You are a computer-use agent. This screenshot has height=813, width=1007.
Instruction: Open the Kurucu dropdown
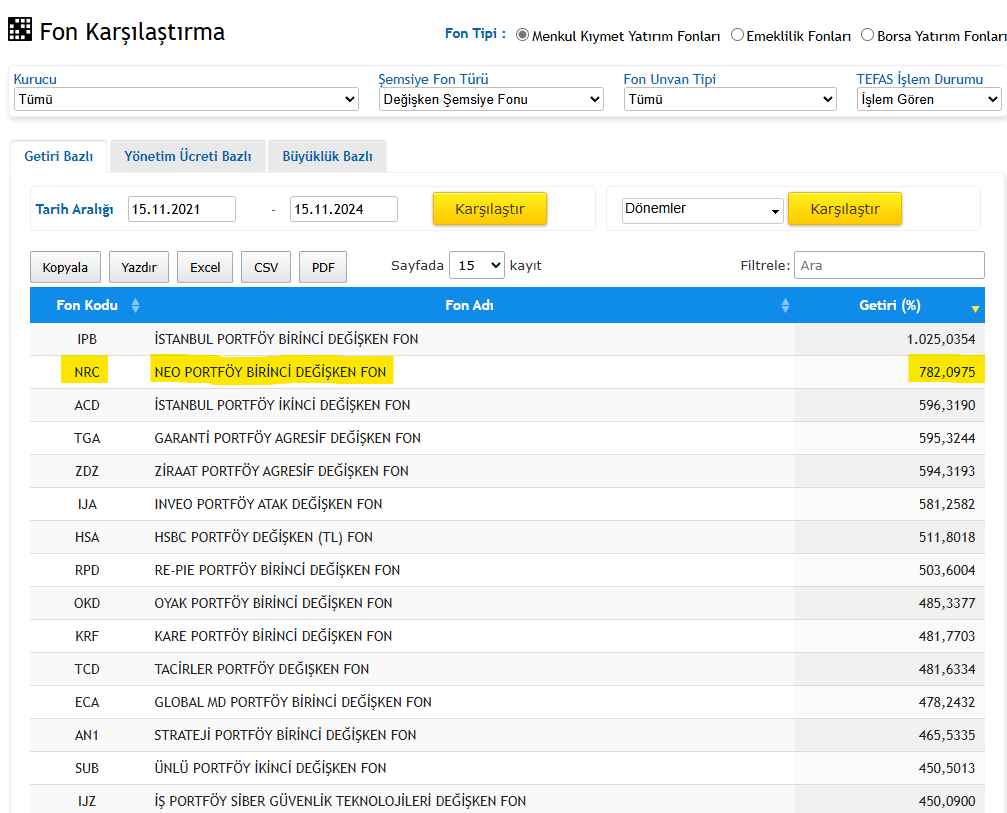coord(186,100)
